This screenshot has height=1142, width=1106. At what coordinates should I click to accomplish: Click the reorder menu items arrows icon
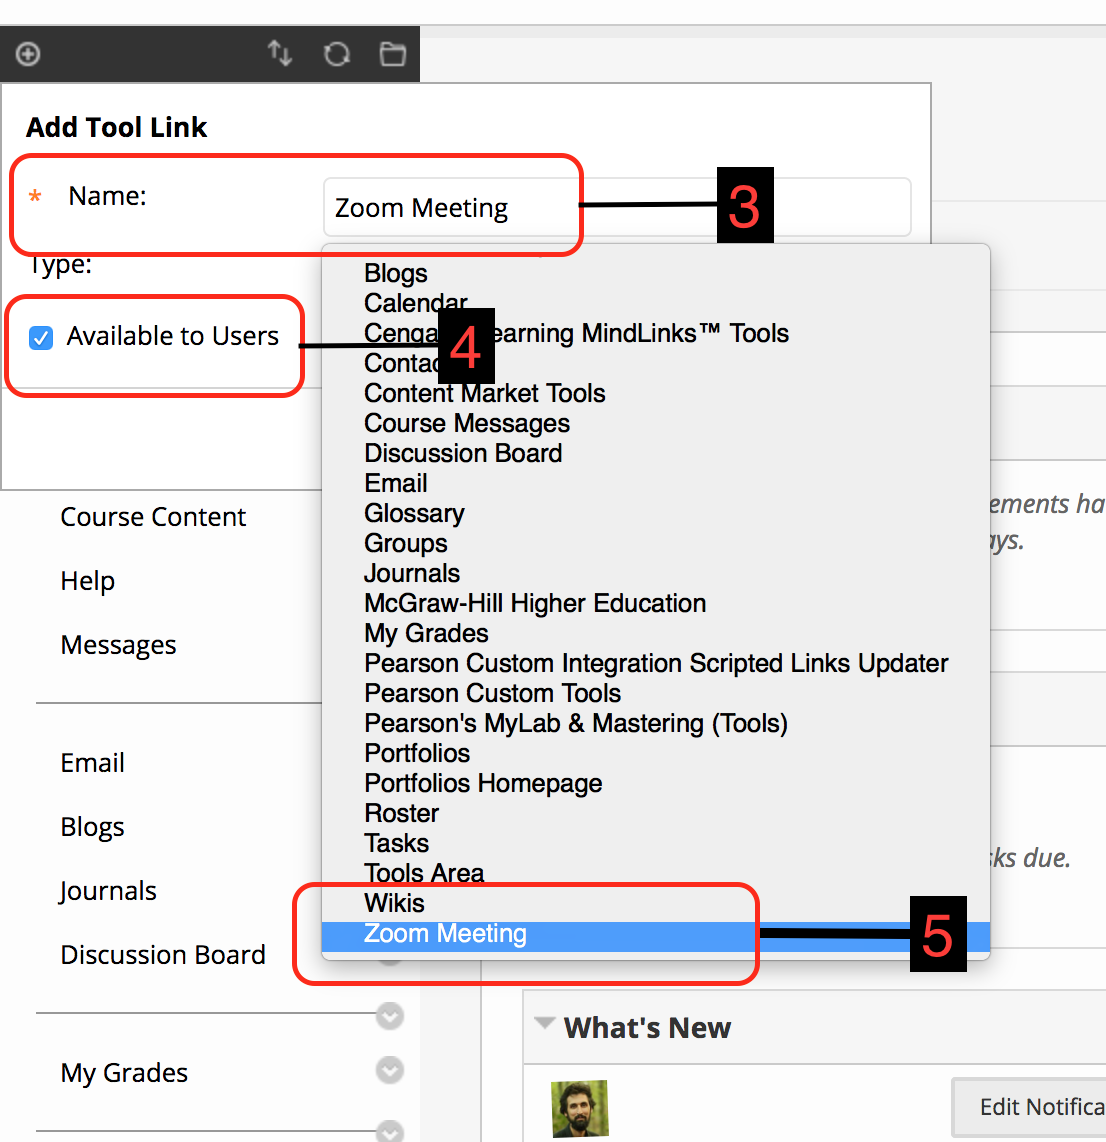(x=280, y=53)
